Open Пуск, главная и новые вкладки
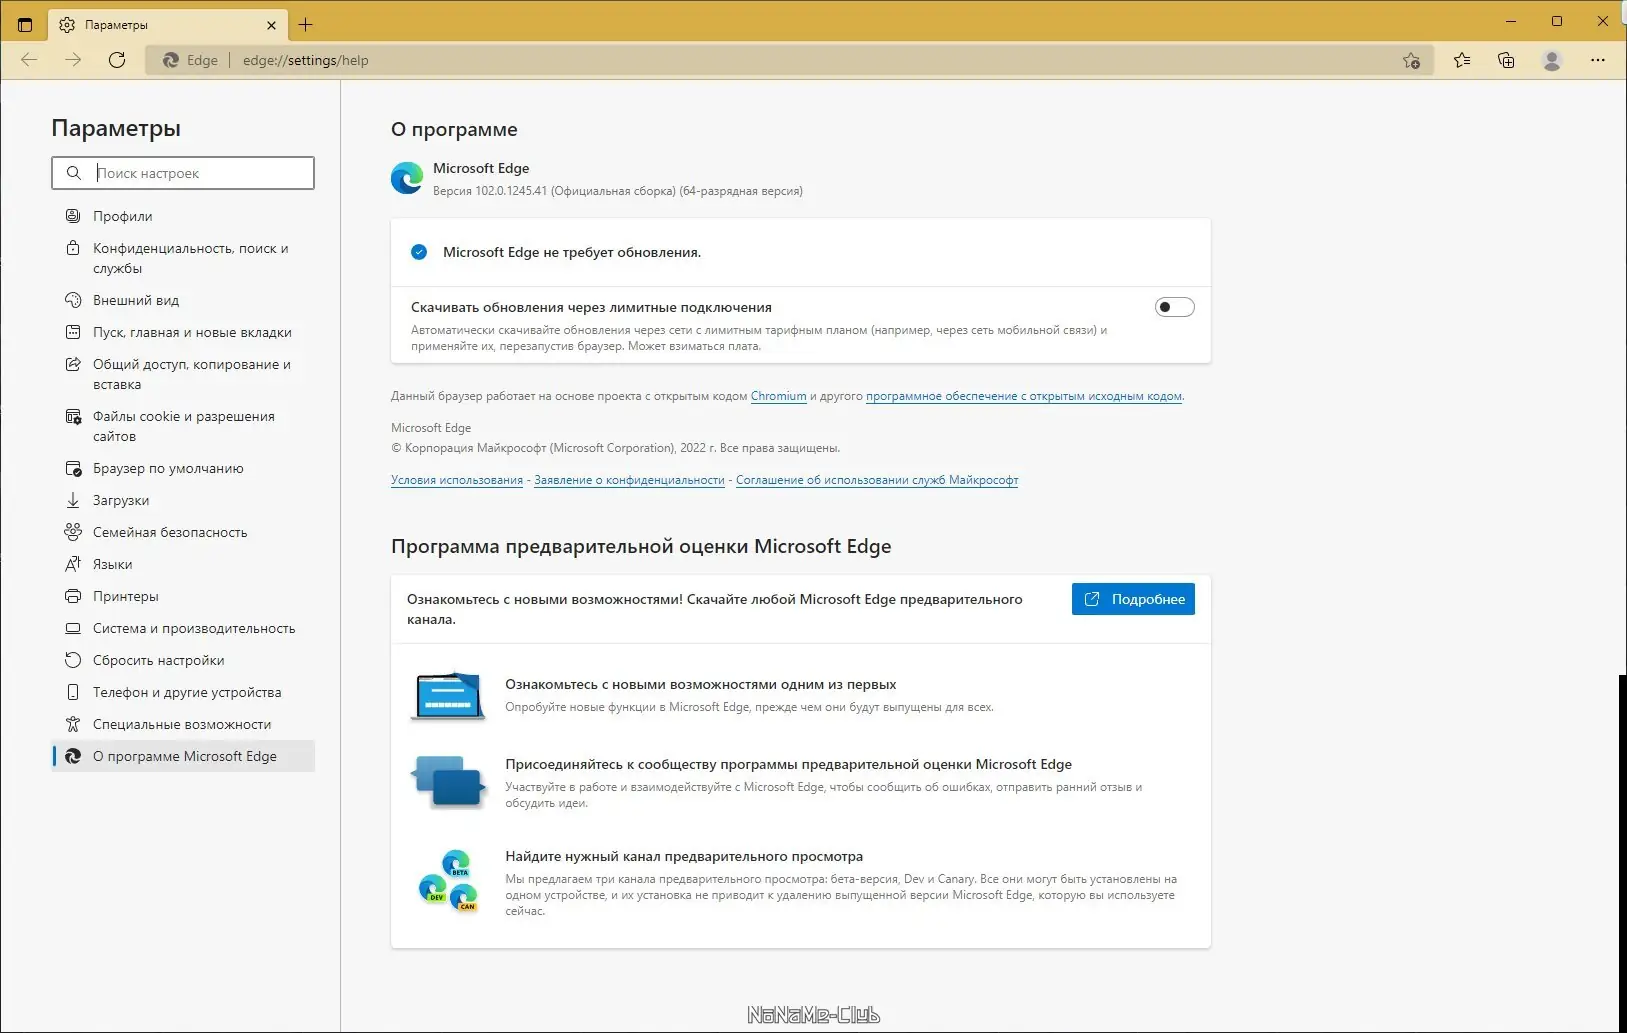The width and height of the screenshot is (1627, 1033). click(183, 332)
